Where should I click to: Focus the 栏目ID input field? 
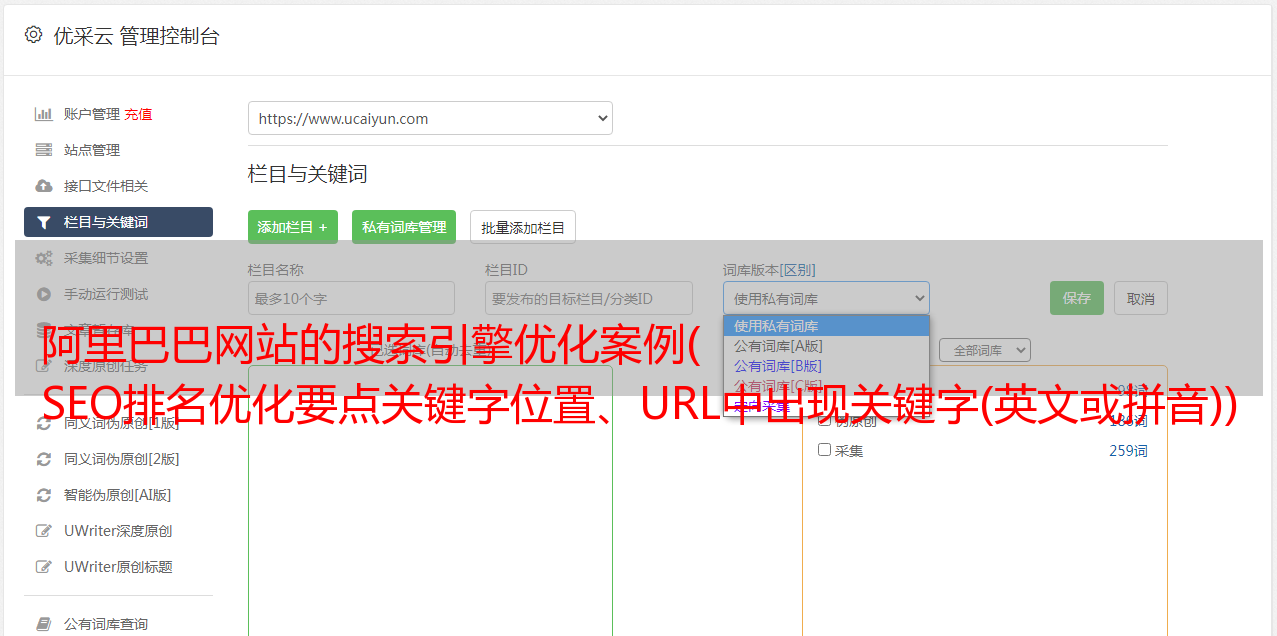589,298
